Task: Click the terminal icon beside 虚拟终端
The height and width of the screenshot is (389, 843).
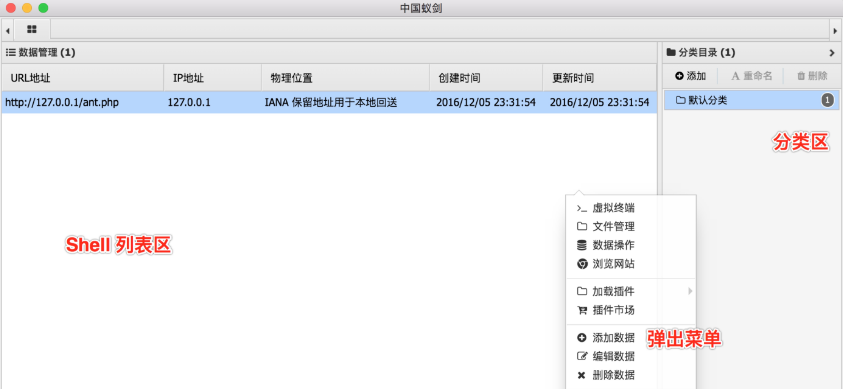Action: click(x=582, y=208)
